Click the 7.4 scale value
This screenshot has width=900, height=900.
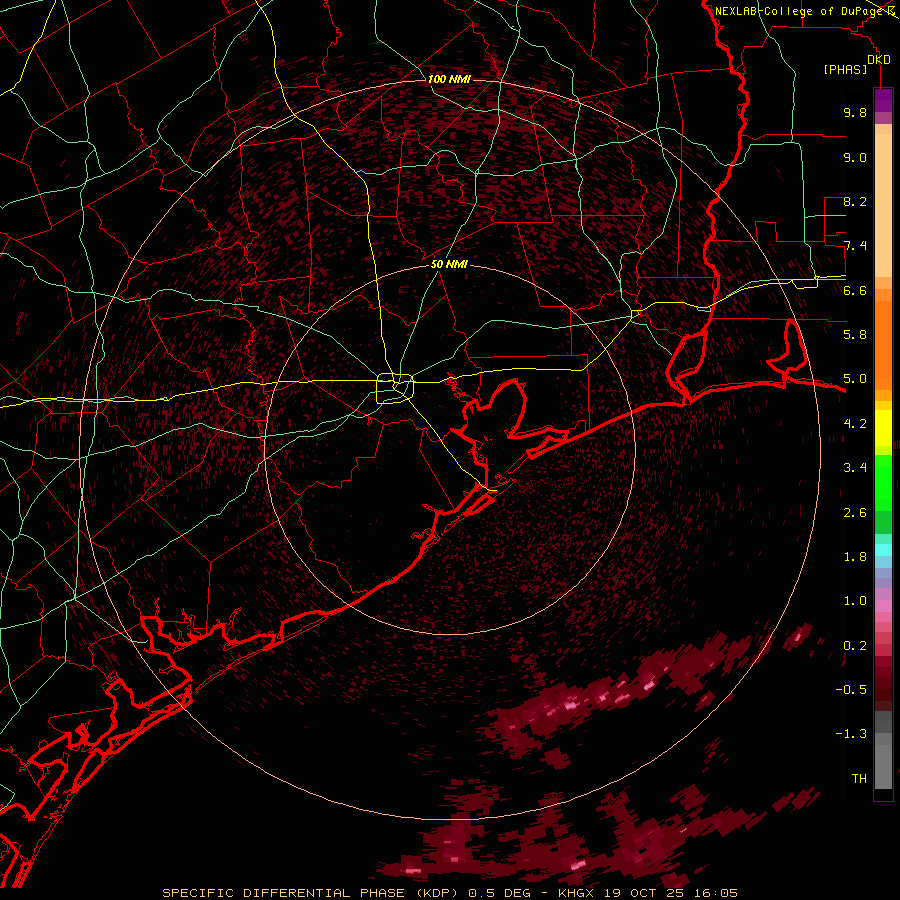[855, 246]
